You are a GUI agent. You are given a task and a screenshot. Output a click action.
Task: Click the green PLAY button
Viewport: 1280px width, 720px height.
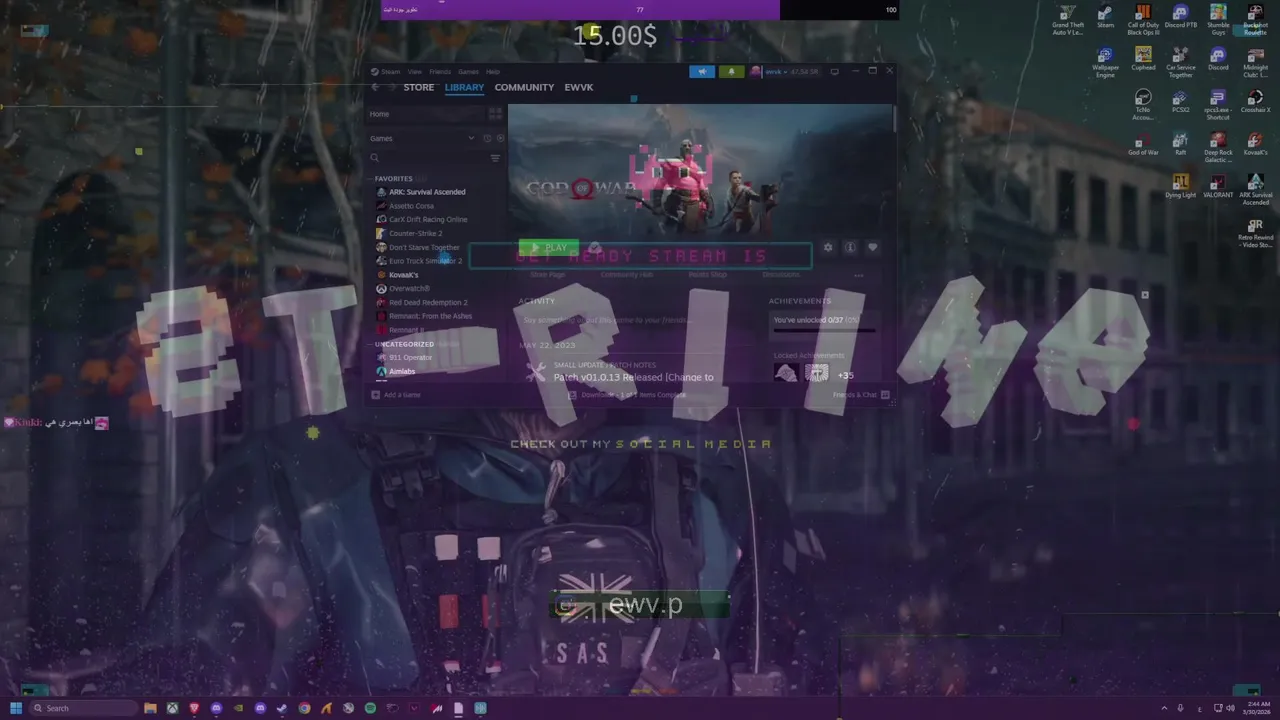coord(548,247)
